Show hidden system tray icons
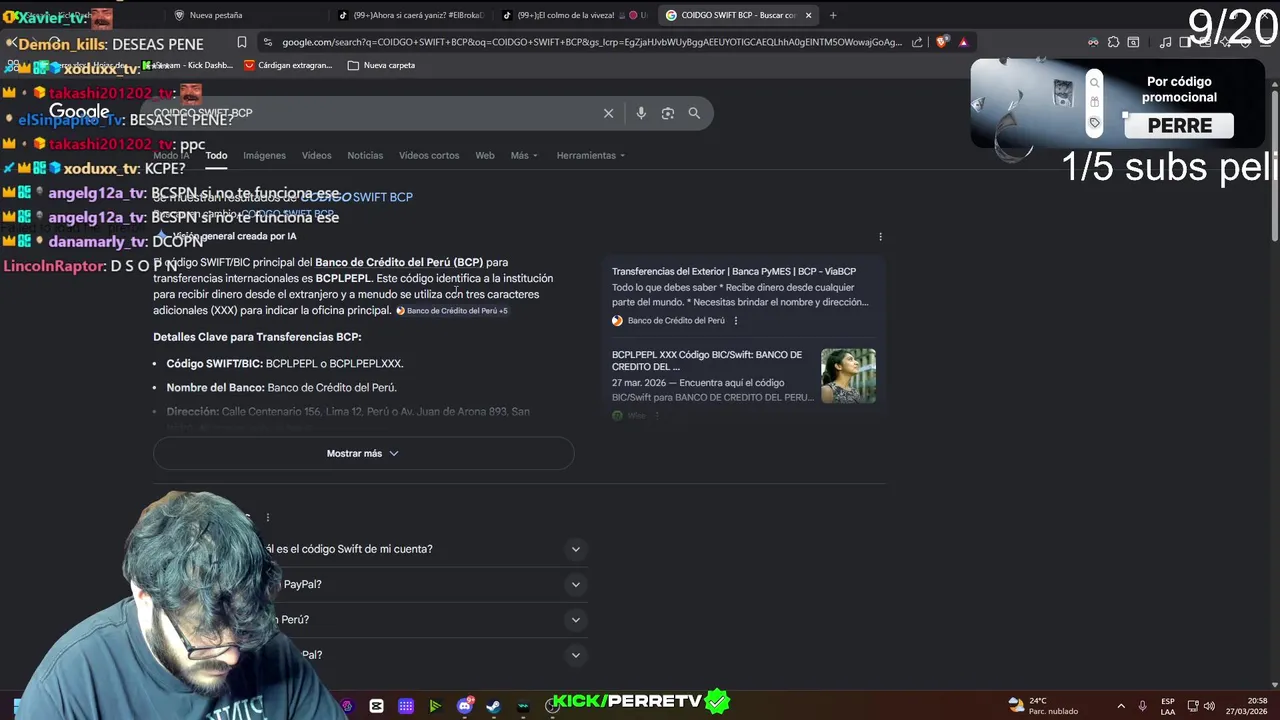1280x720 pixels. [x=1121, y=706]
